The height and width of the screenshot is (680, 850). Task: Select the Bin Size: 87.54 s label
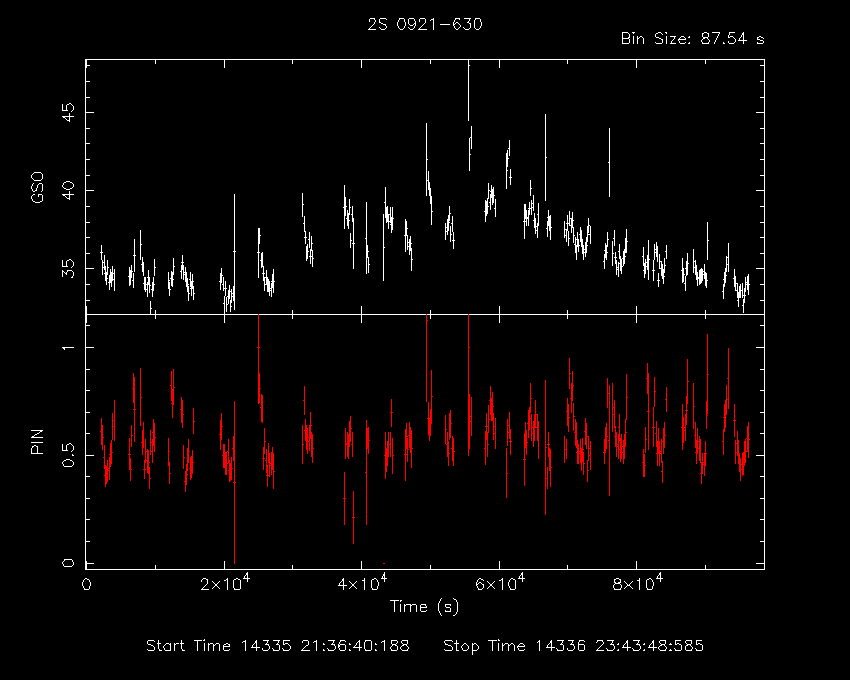pos(692,39)
